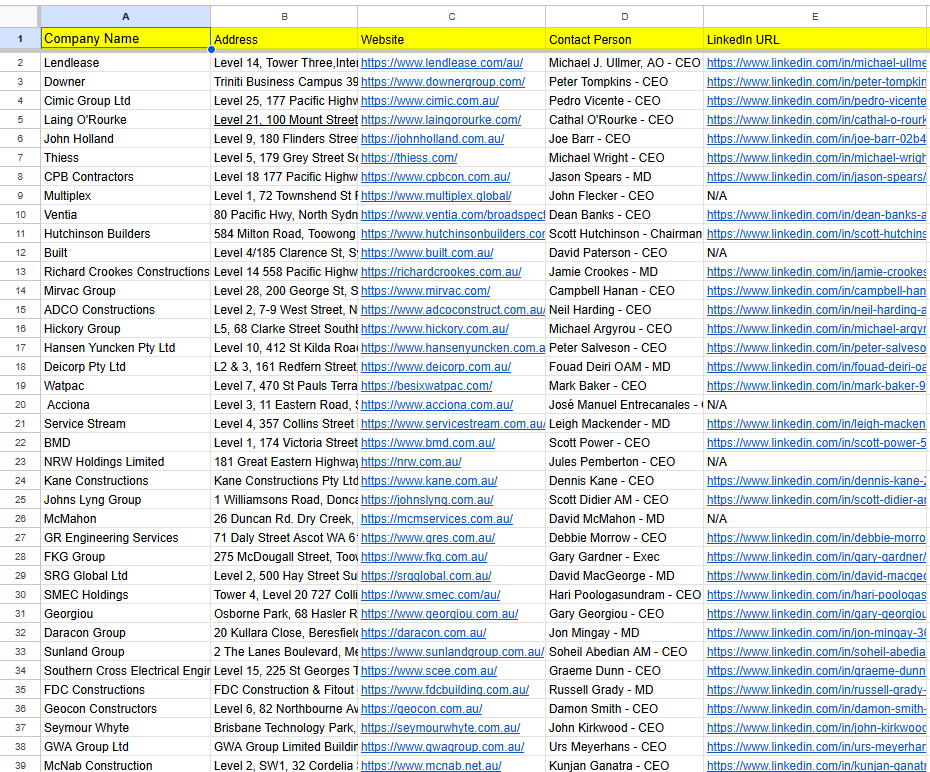
Task: Open the mcnab.net.au website link
Action: 431,765
